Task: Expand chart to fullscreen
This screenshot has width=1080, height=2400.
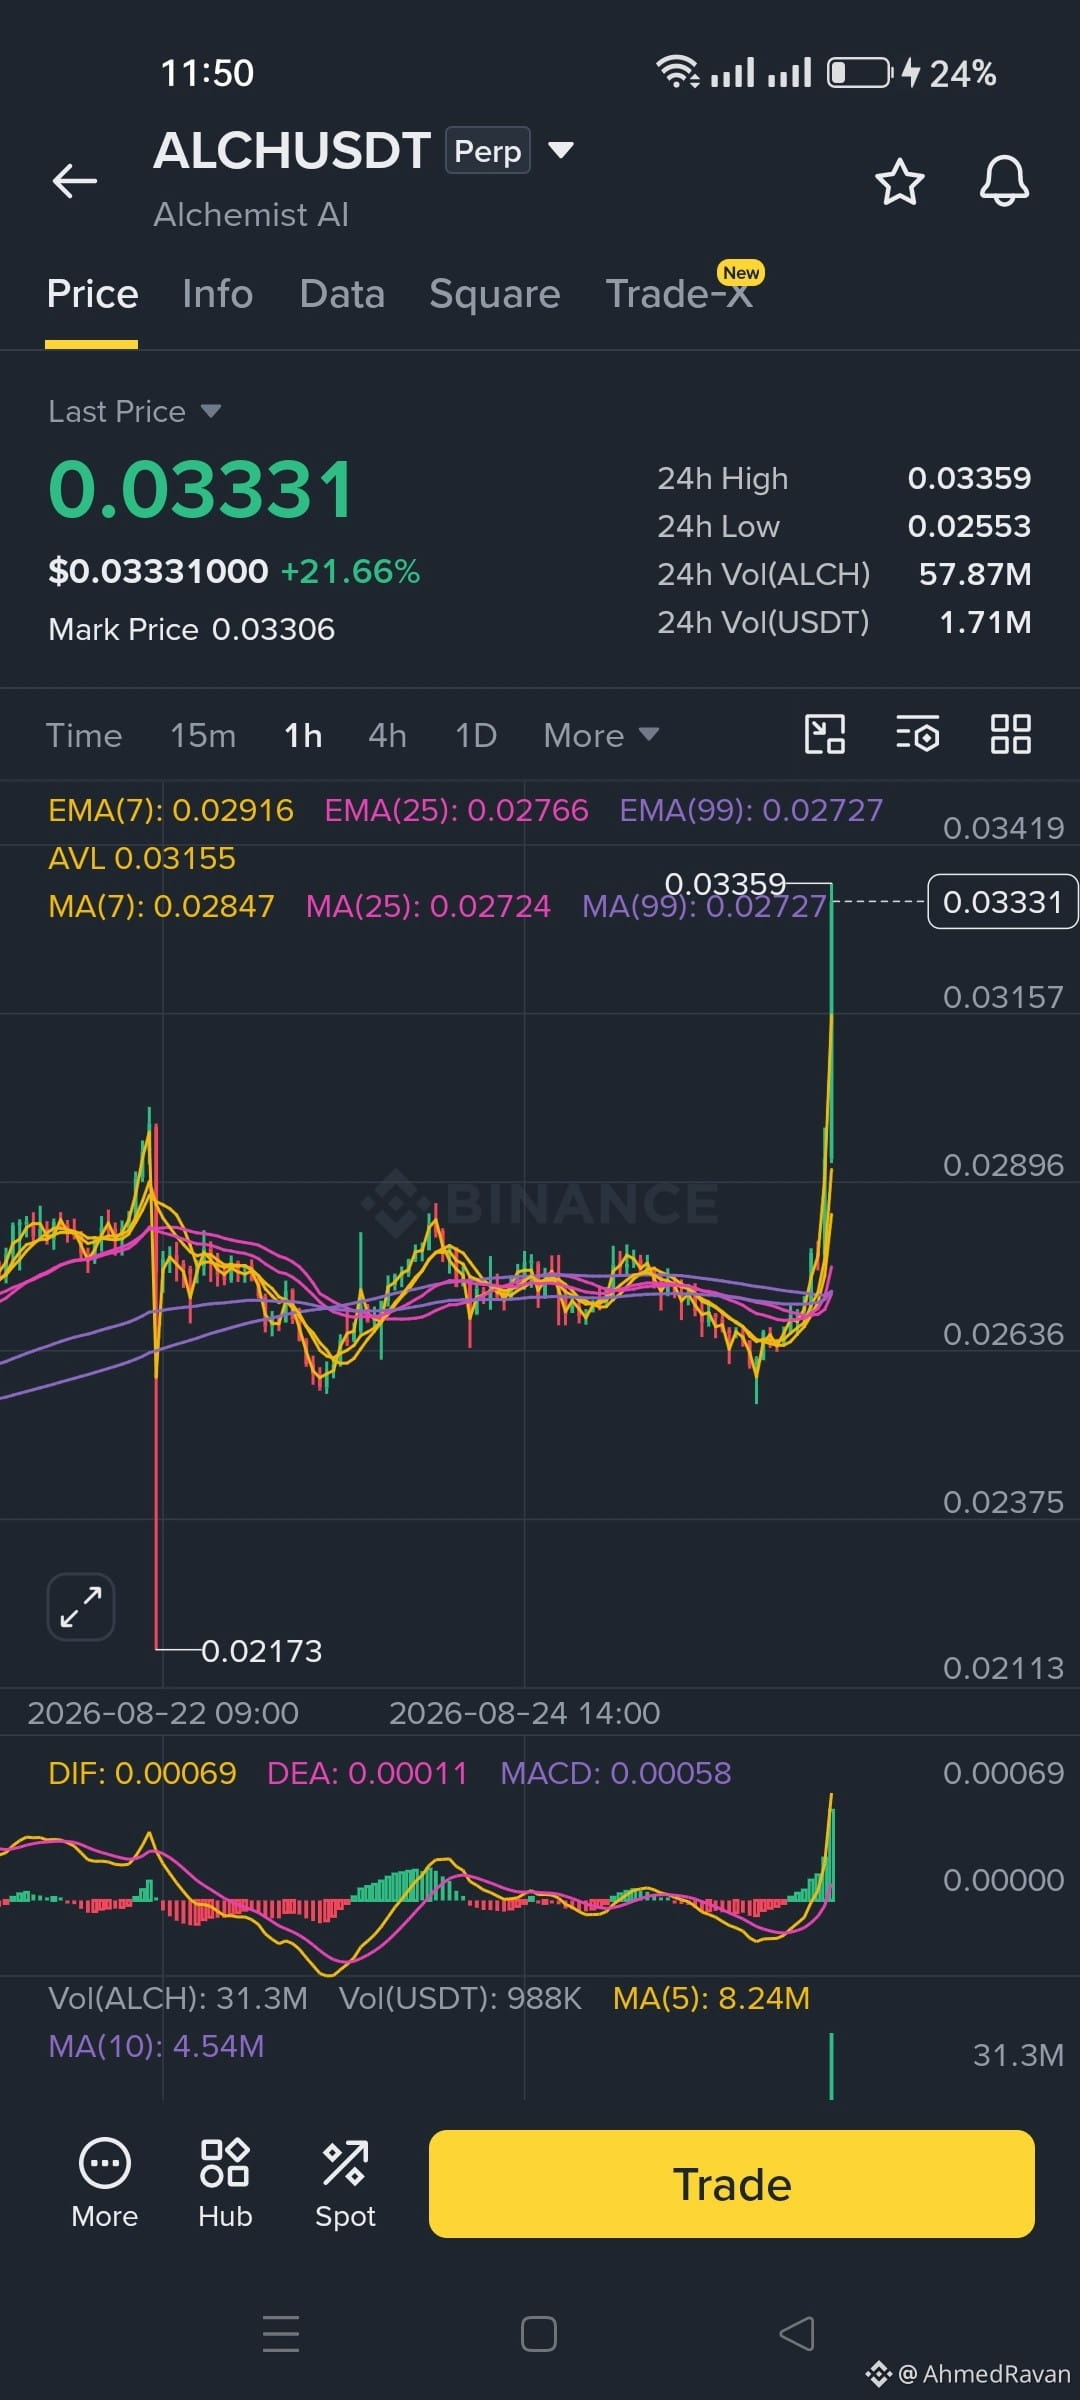Action: pos(81,1607)
